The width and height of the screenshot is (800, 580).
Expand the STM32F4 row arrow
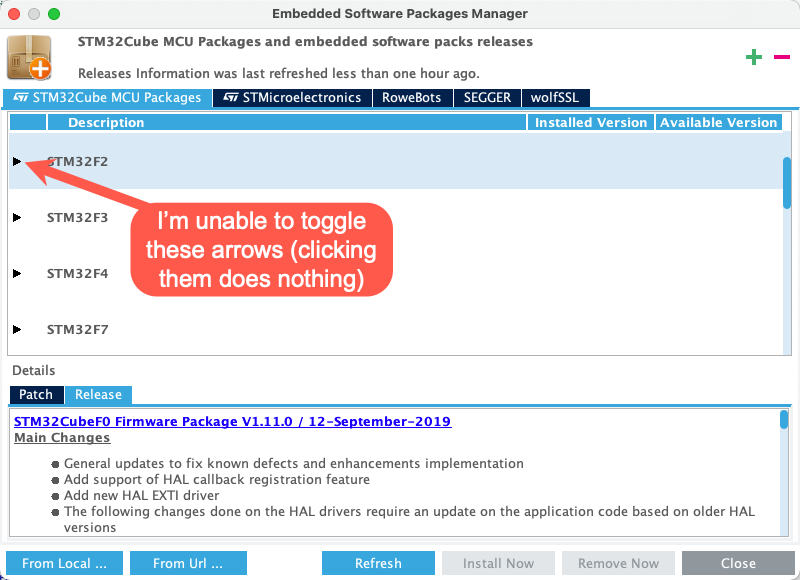[17, 274]
